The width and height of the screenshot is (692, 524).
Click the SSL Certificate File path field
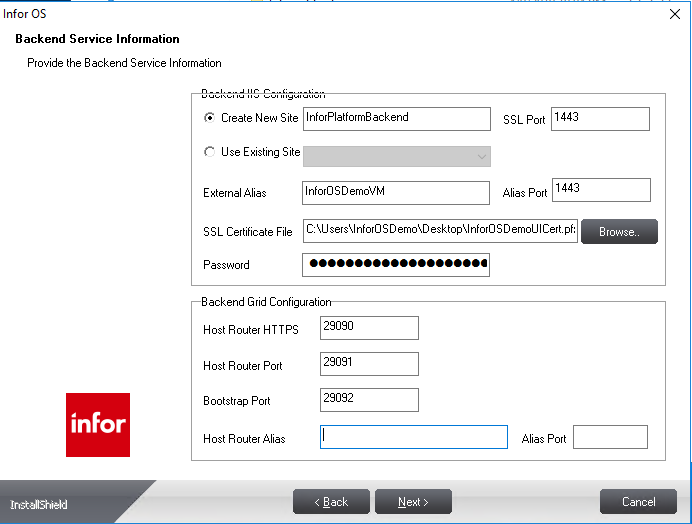click(x=440, y=231)
